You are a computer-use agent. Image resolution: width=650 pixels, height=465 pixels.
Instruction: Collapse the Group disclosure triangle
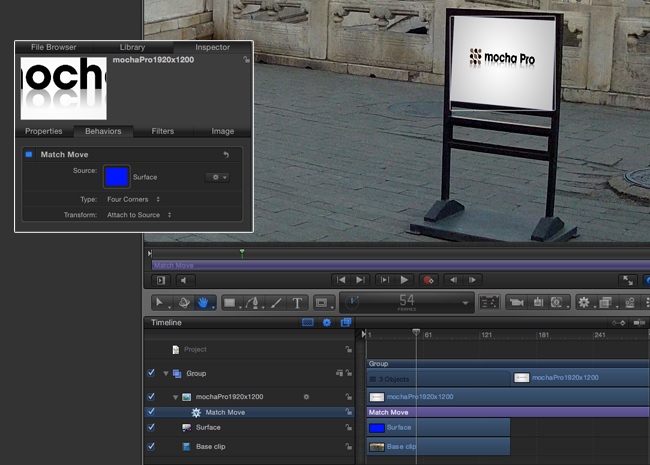pos(166,373)
